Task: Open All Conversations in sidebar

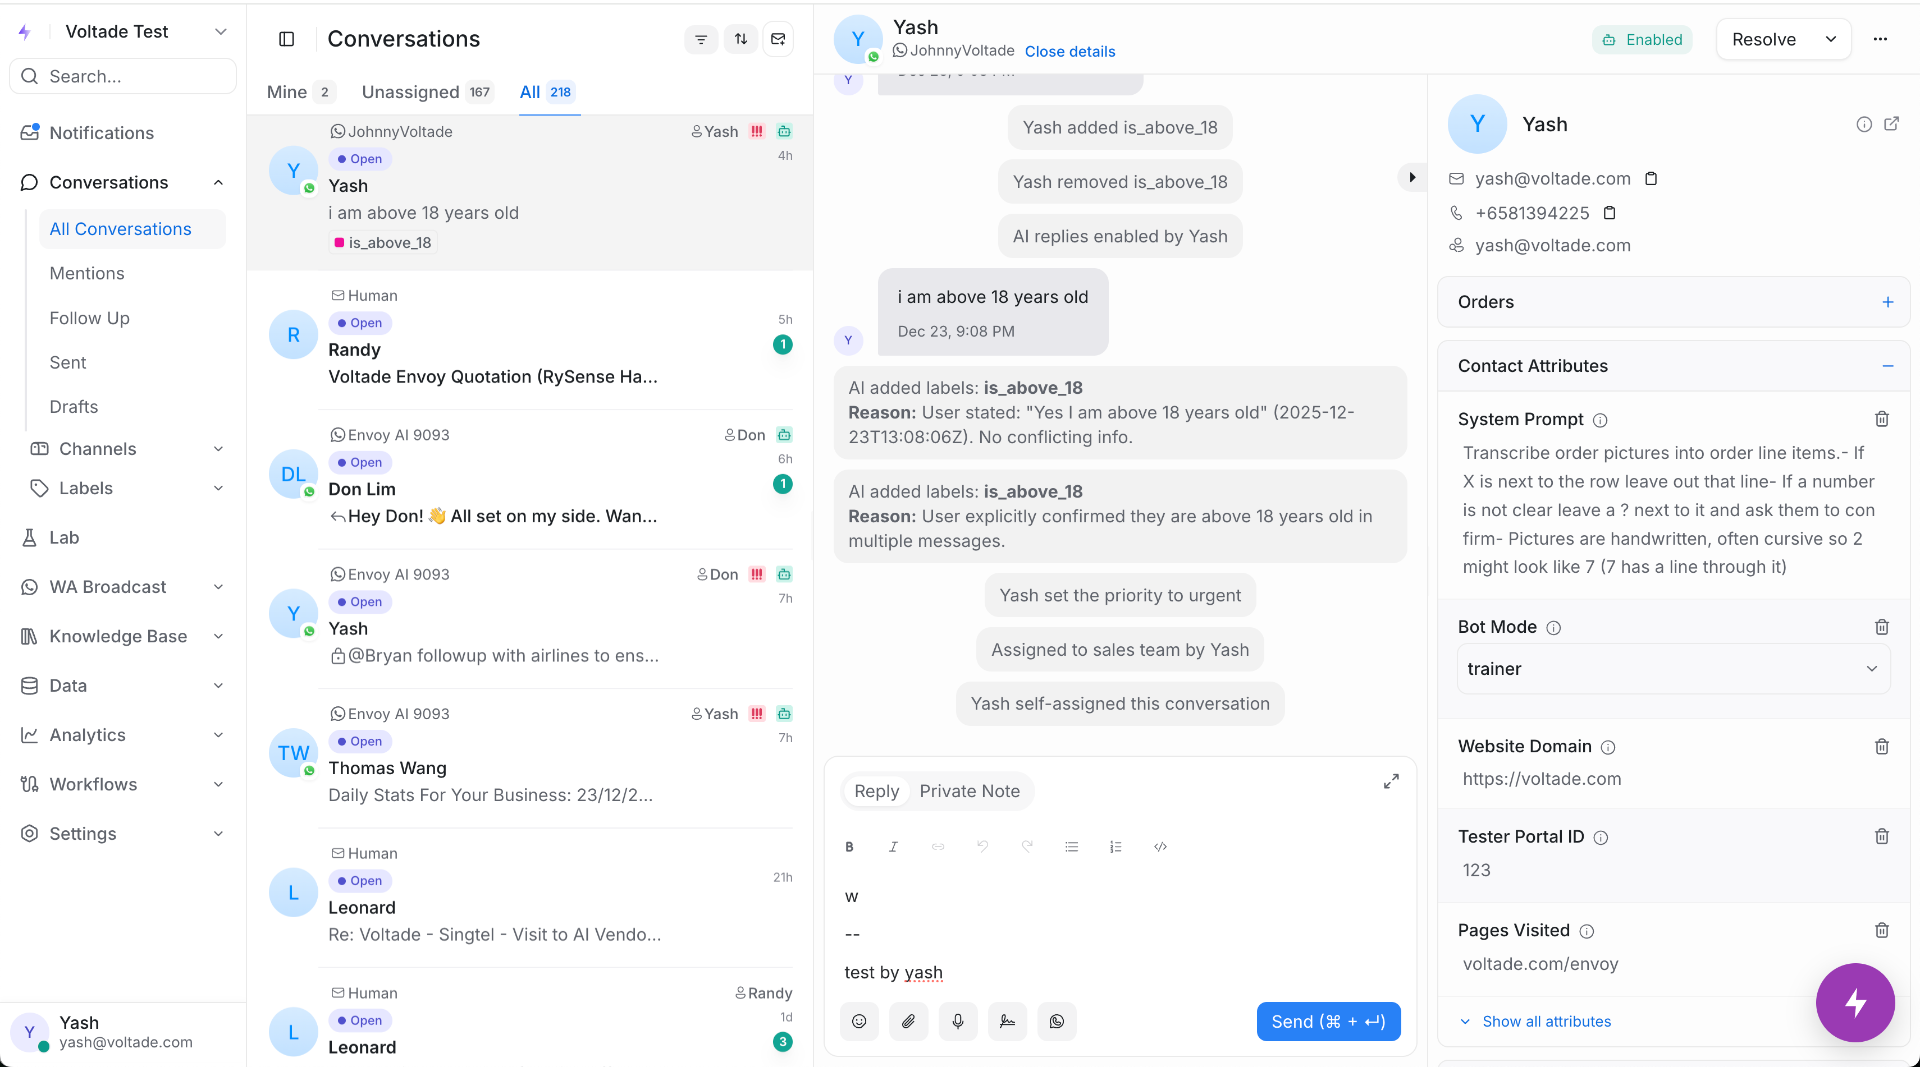Action: click(x=132, y=229)
